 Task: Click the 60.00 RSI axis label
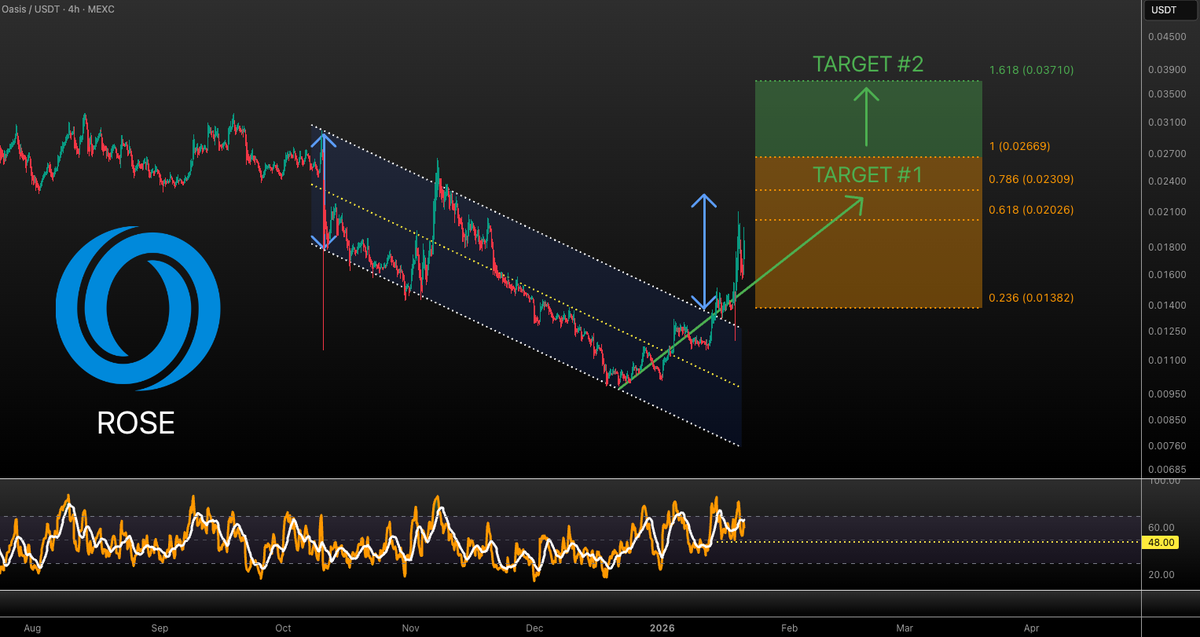[x=1161, y=527]
